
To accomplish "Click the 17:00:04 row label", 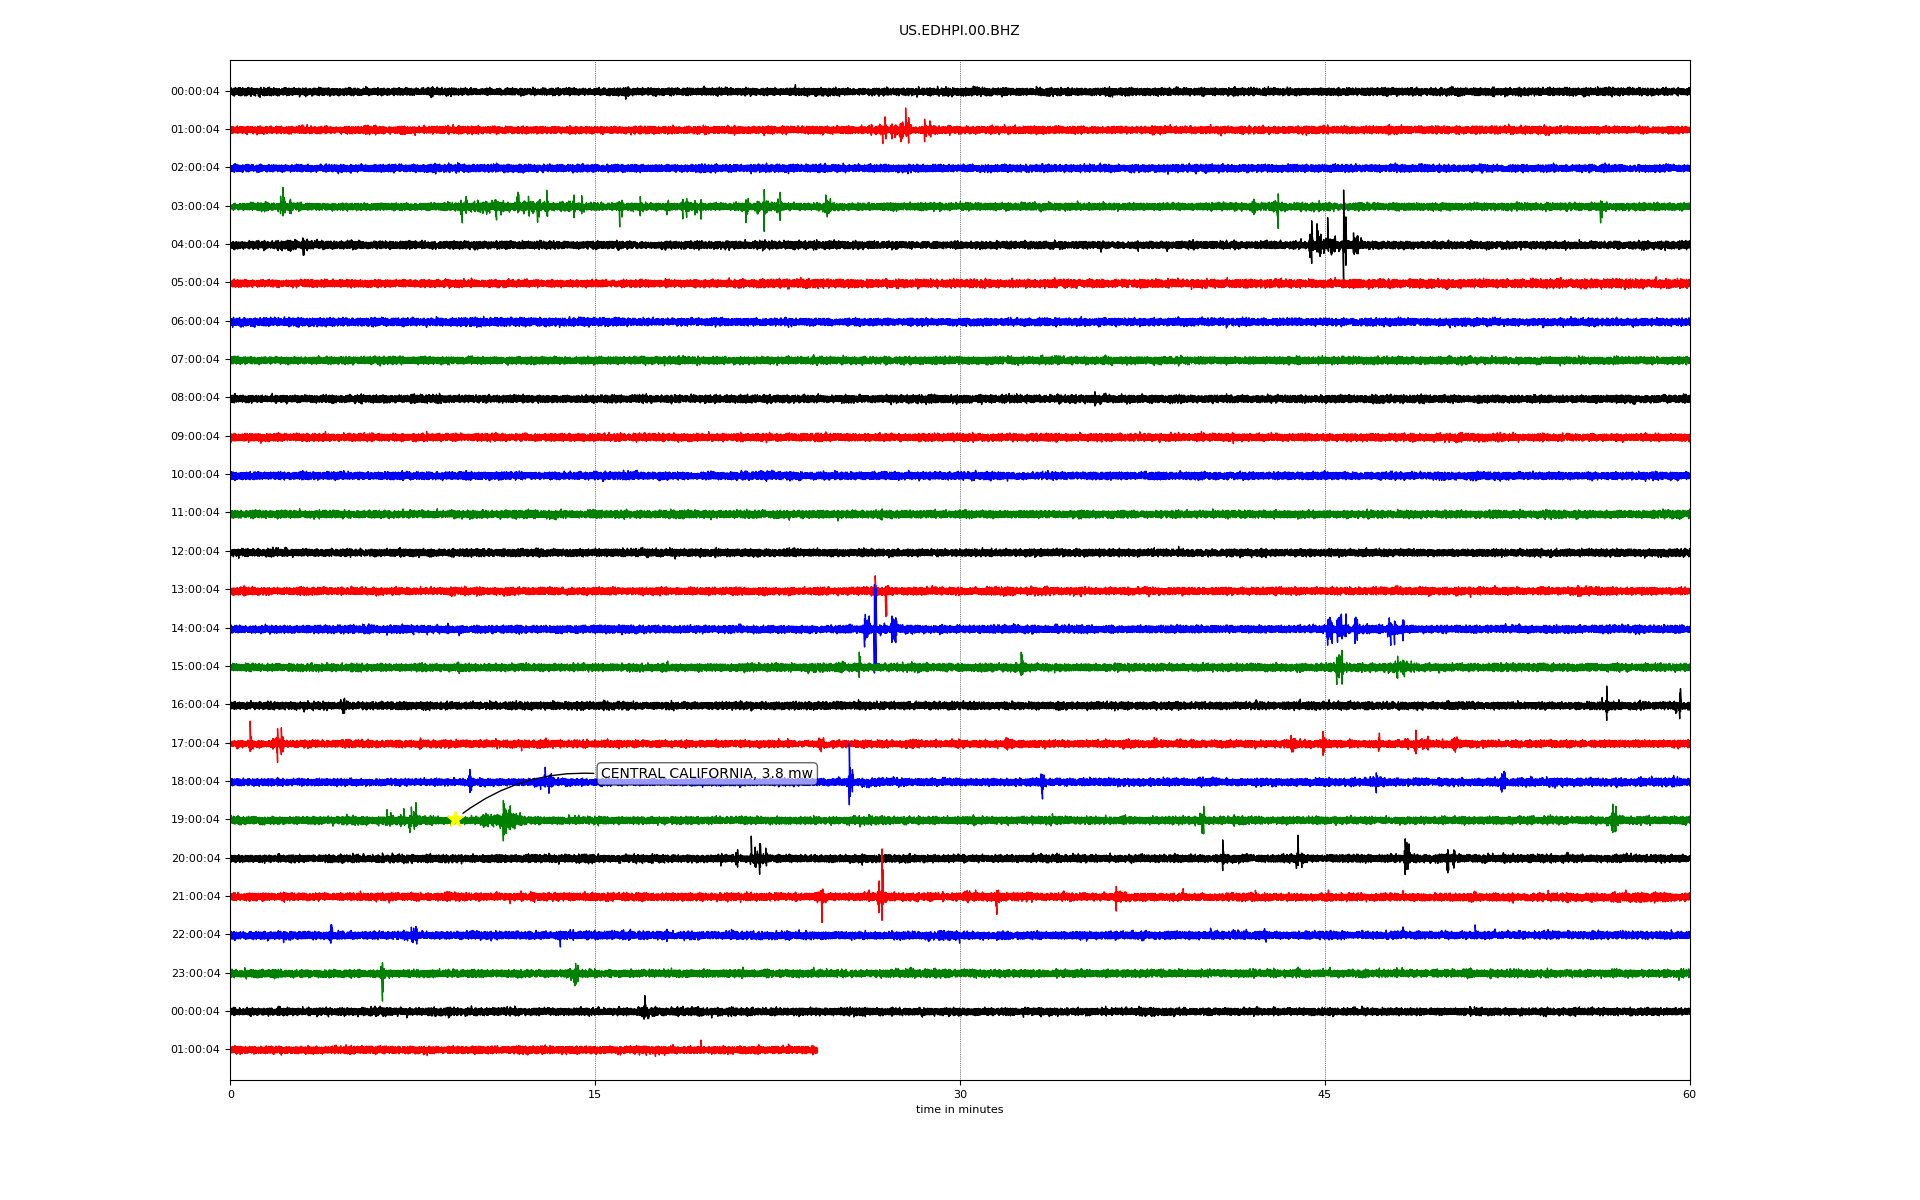I will pyautogui.click(x=195, y=744).
